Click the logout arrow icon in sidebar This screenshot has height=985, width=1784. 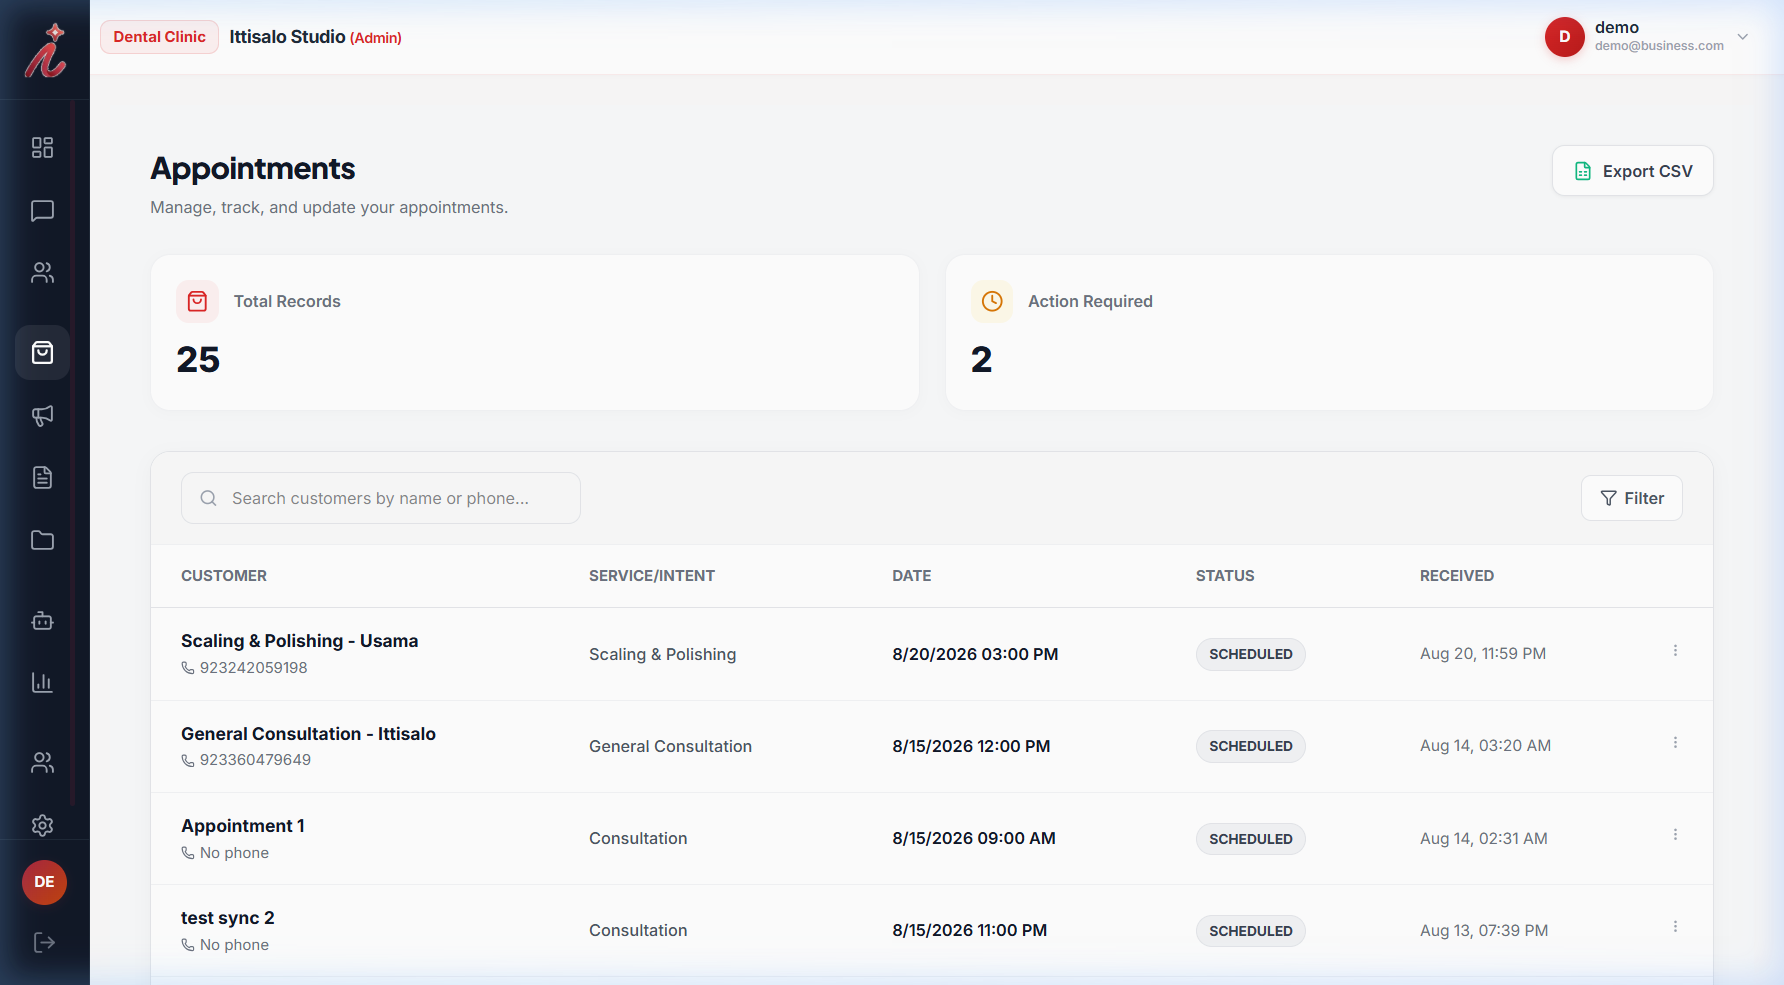pyautogui.click(x=44, y=942)
